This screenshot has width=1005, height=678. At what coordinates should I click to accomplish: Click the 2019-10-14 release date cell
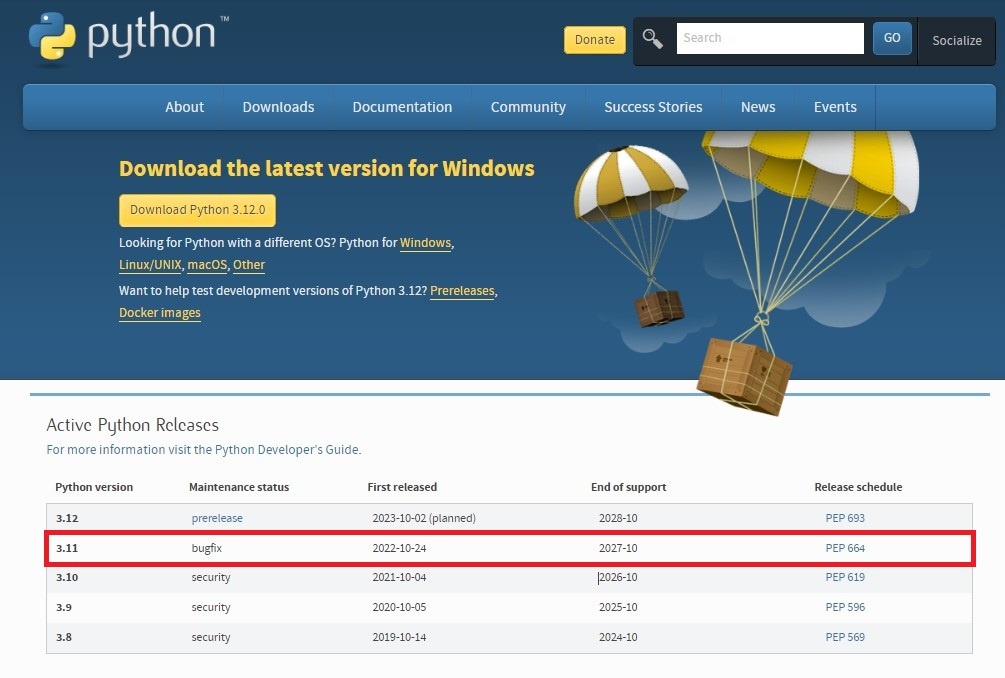point(399,637)
